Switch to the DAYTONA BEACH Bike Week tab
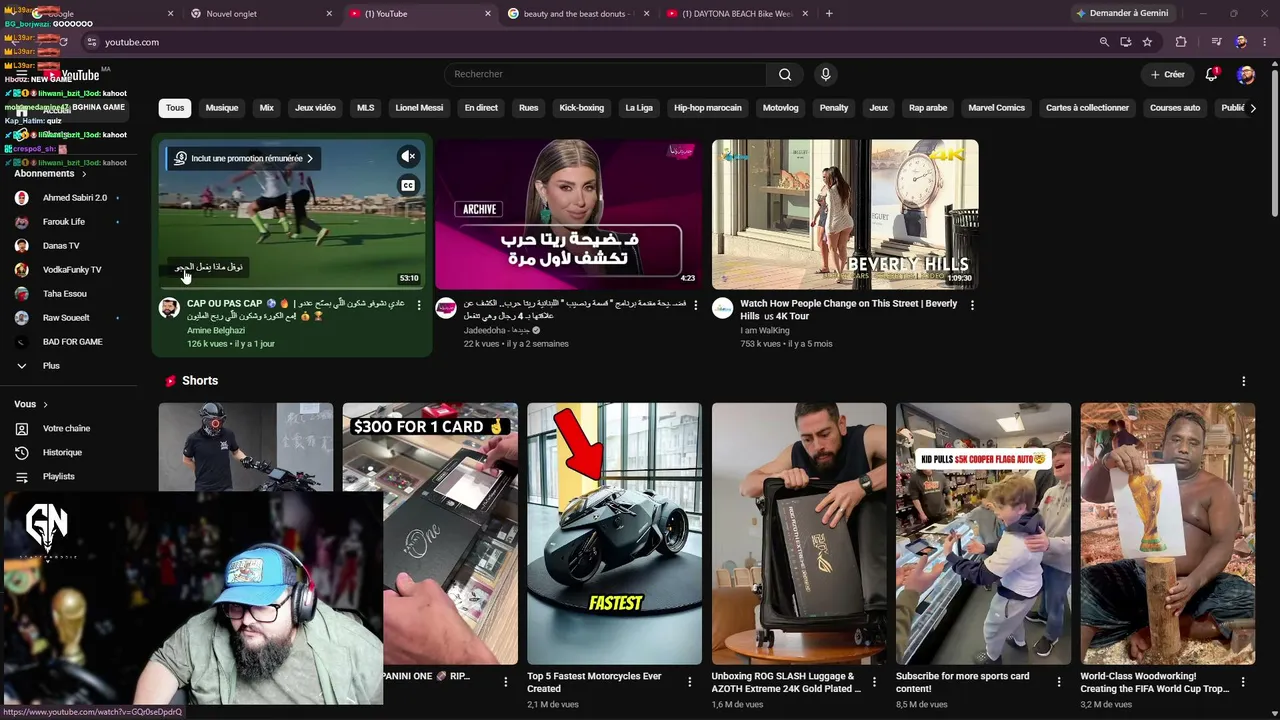 click(x=737, y=14)
